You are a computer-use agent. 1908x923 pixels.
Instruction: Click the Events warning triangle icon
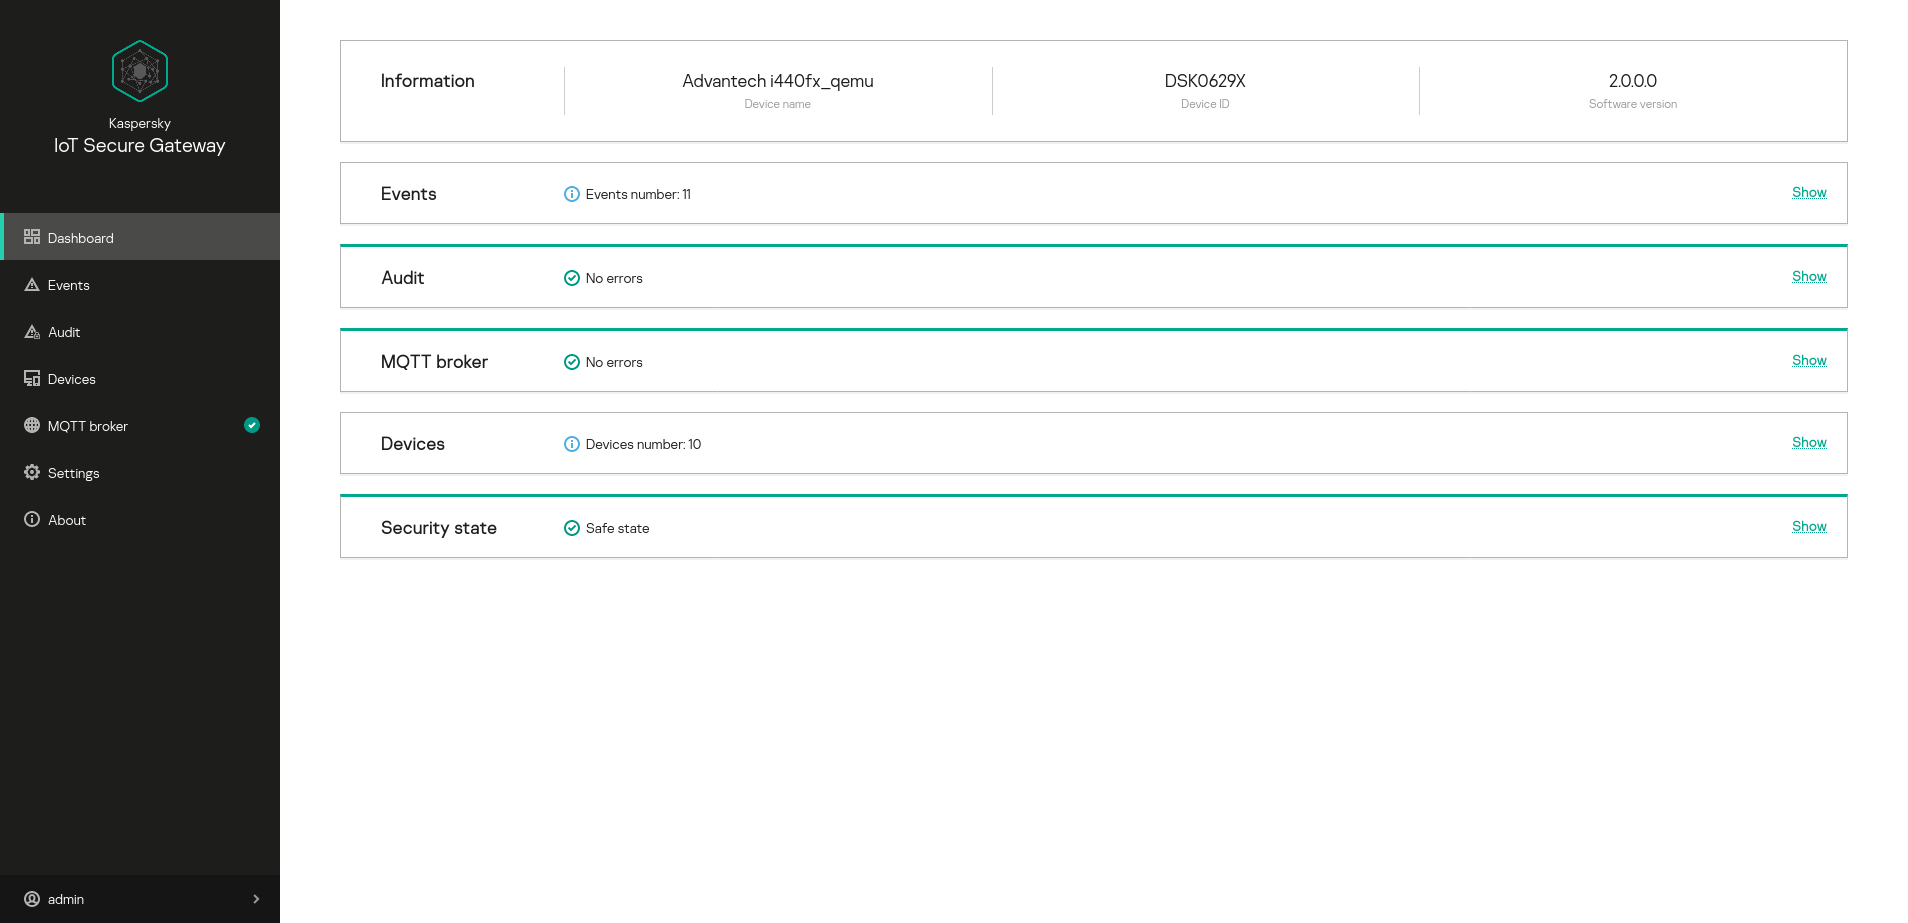click(32, 285)
